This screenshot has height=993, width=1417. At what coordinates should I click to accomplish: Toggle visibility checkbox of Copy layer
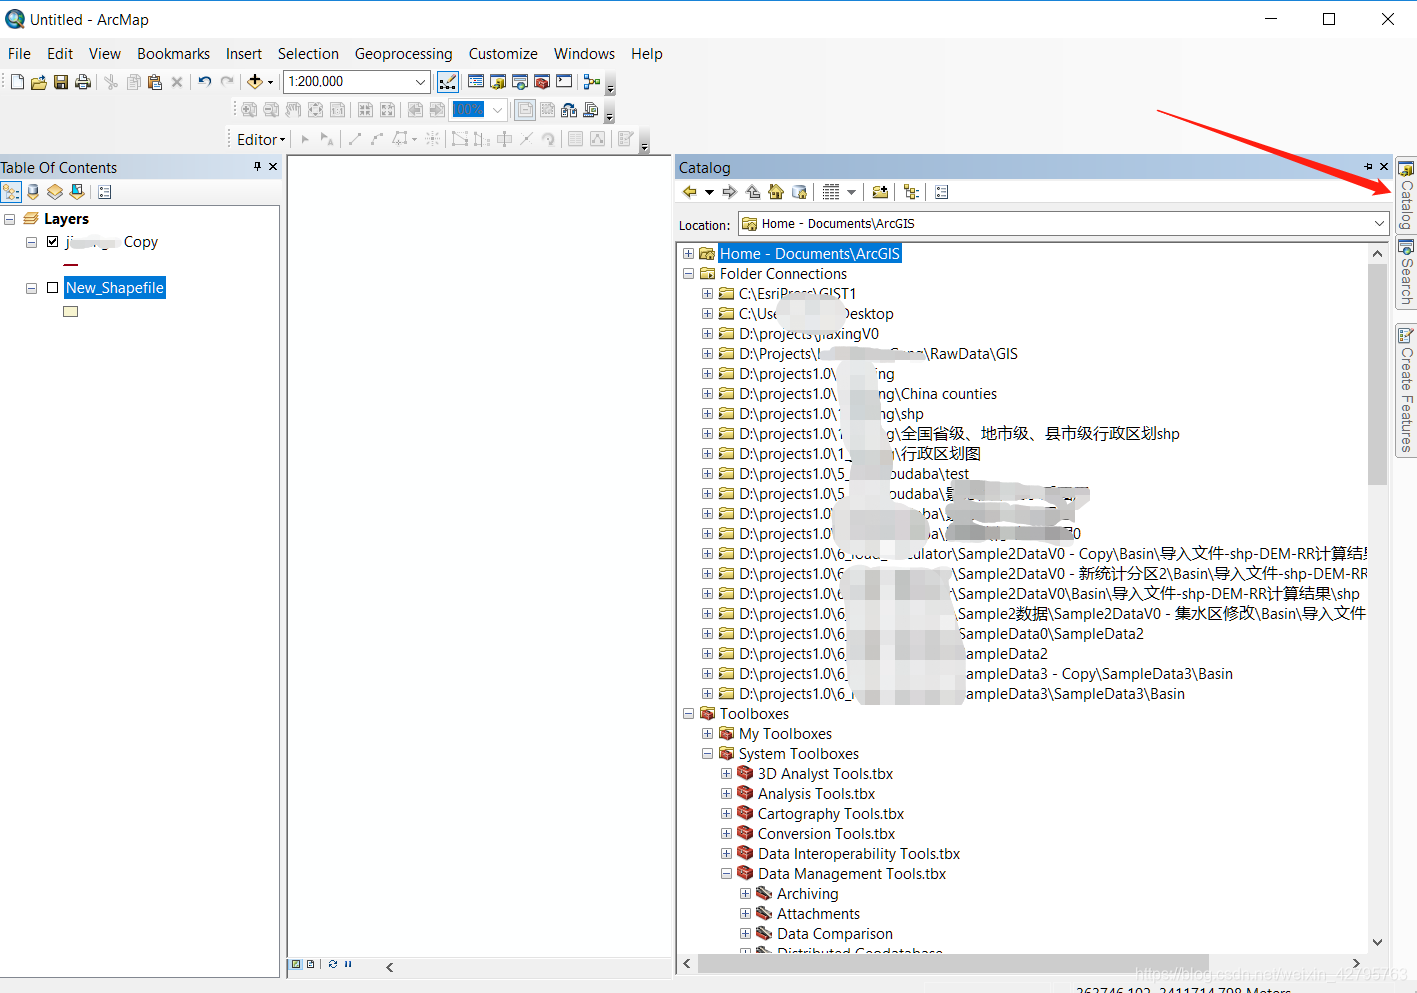click(x=53, y=242)
